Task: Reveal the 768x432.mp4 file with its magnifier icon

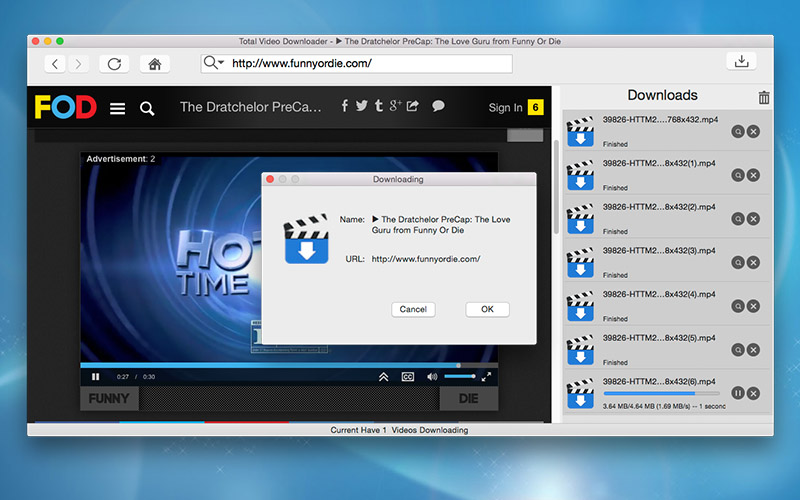Action: 738,132
